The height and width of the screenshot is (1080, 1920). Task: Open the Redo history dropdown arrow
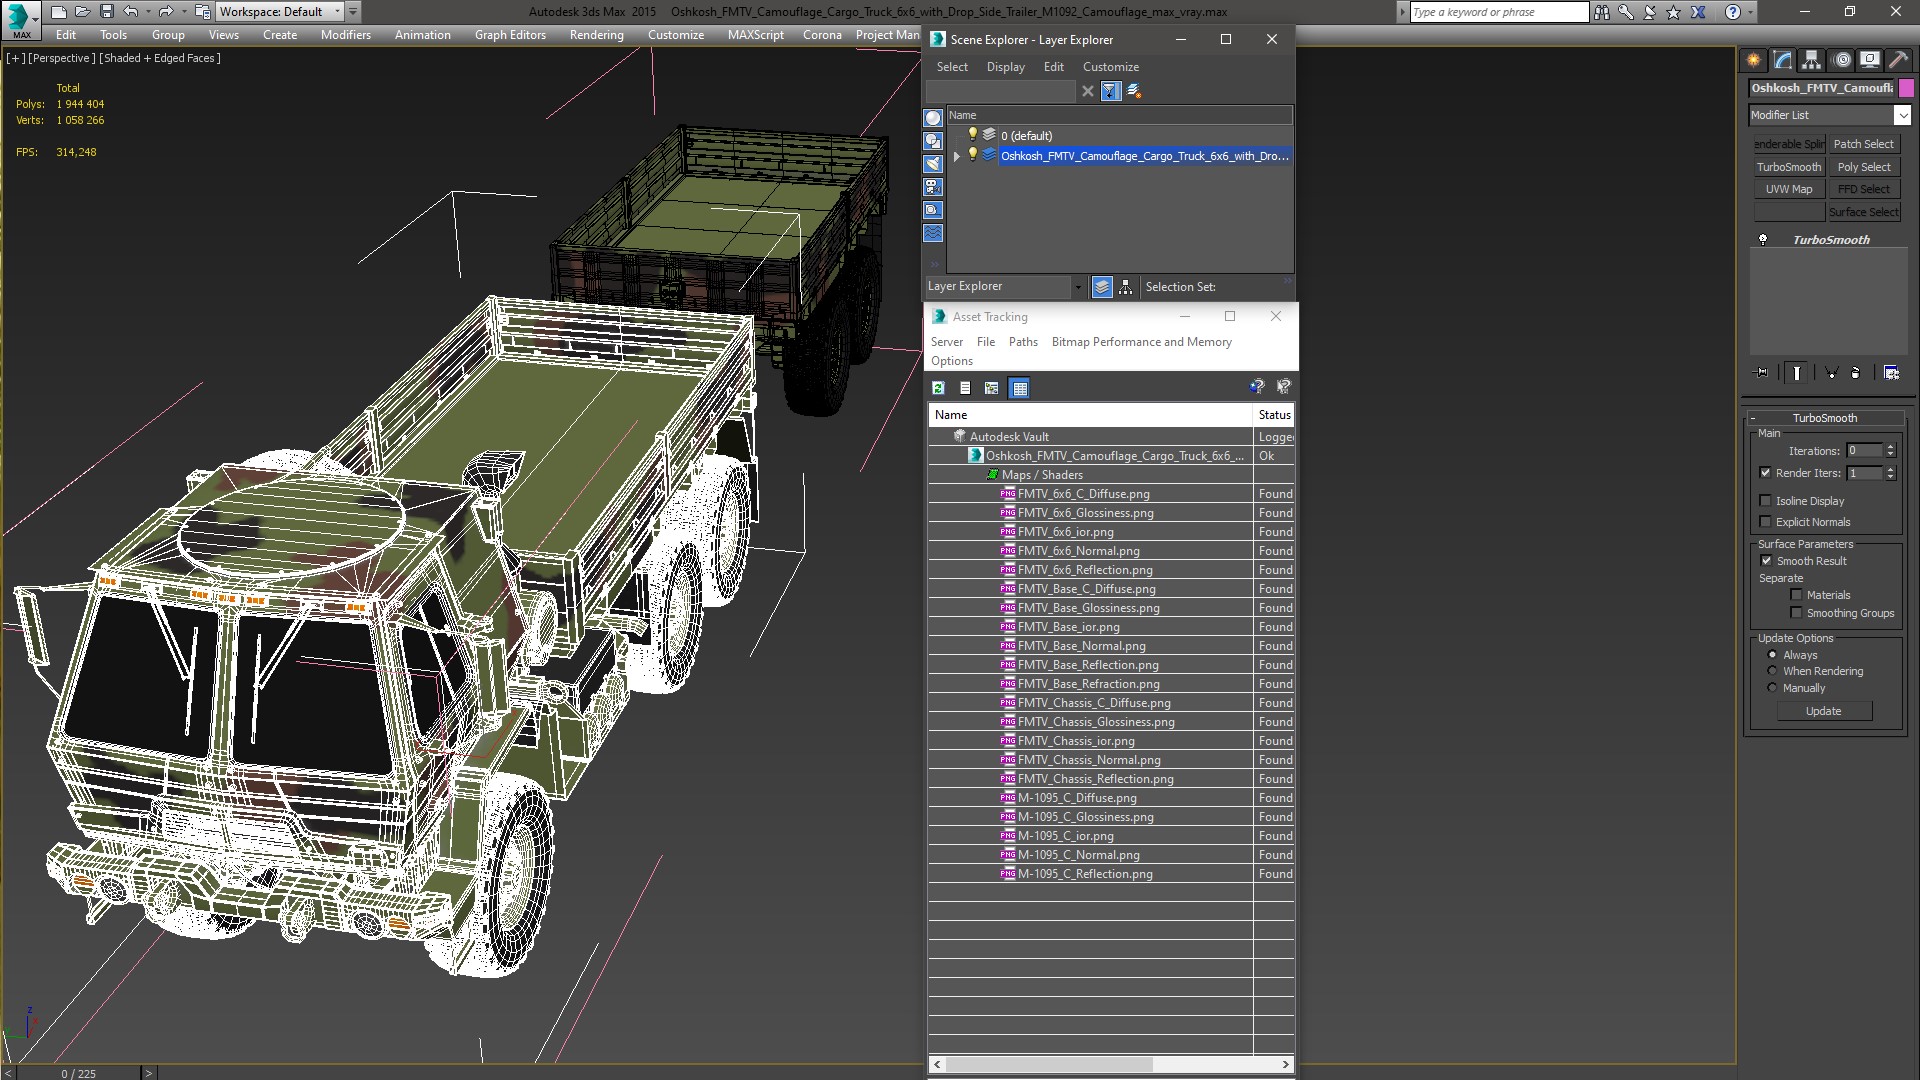(184, 12)
